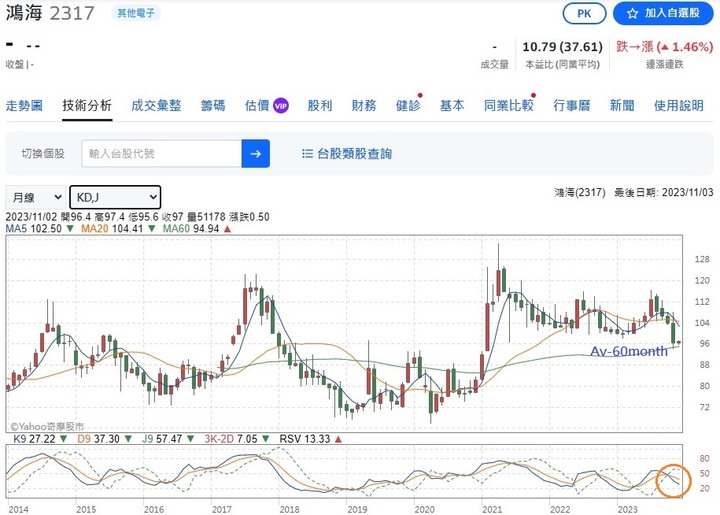Screen dimensions: 720x515
Task: Click the 128 price axis label
Action: click(x=702, y=259)
